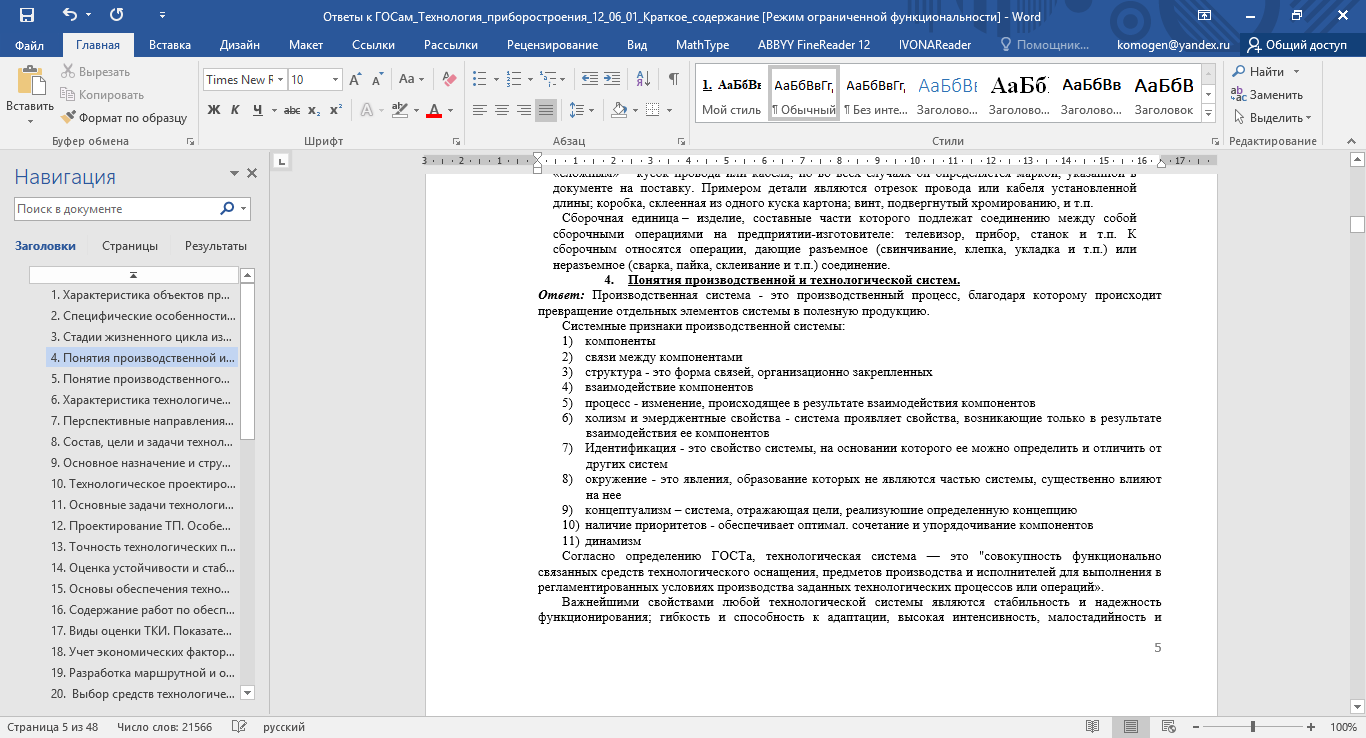Center-align the paragraph text
This screenshot has width=1366, height=738.
click(x=501, y=110)
